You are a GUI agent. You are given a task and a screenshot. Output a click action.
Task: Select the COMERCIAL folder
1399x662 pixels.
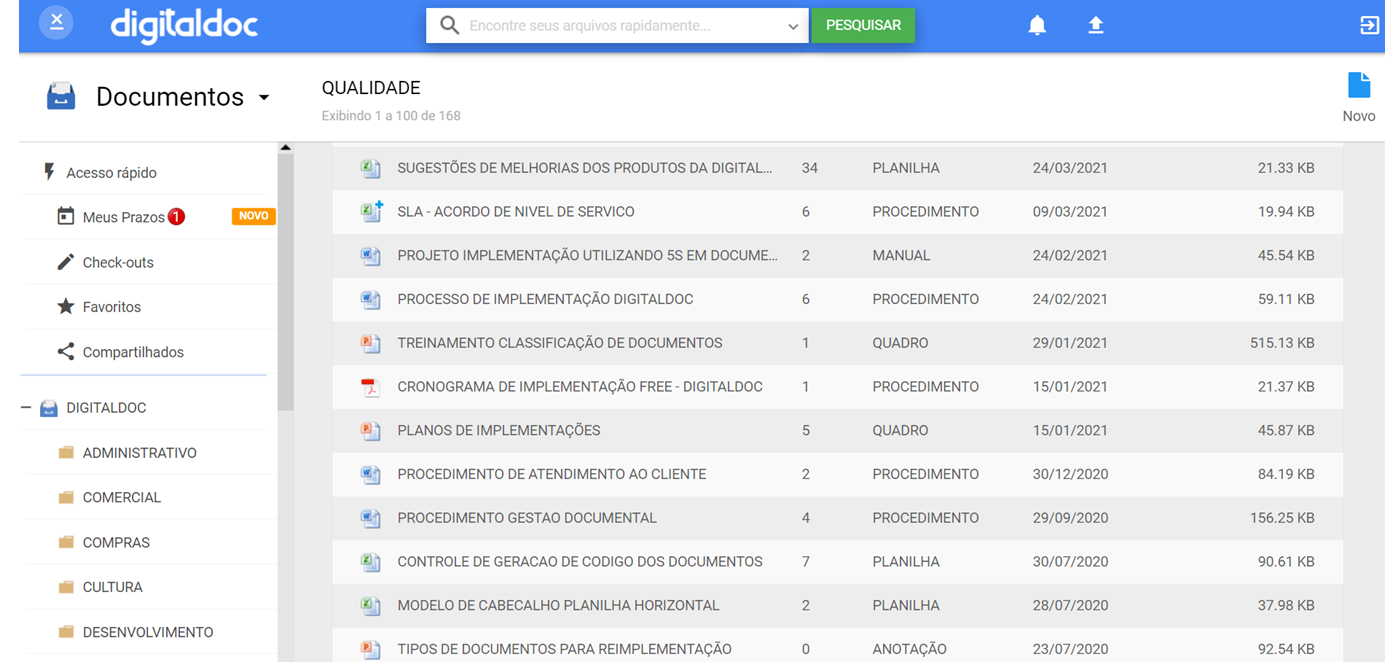(121, 497)
